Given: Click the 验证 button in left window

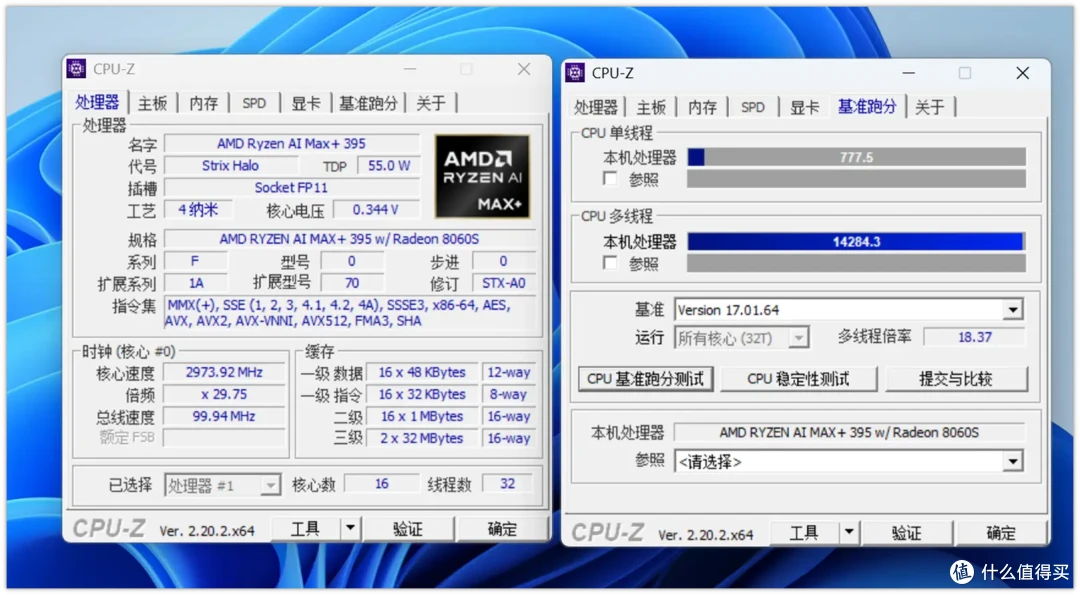Looking at the screenshot, I should click(x=408, y=528).
